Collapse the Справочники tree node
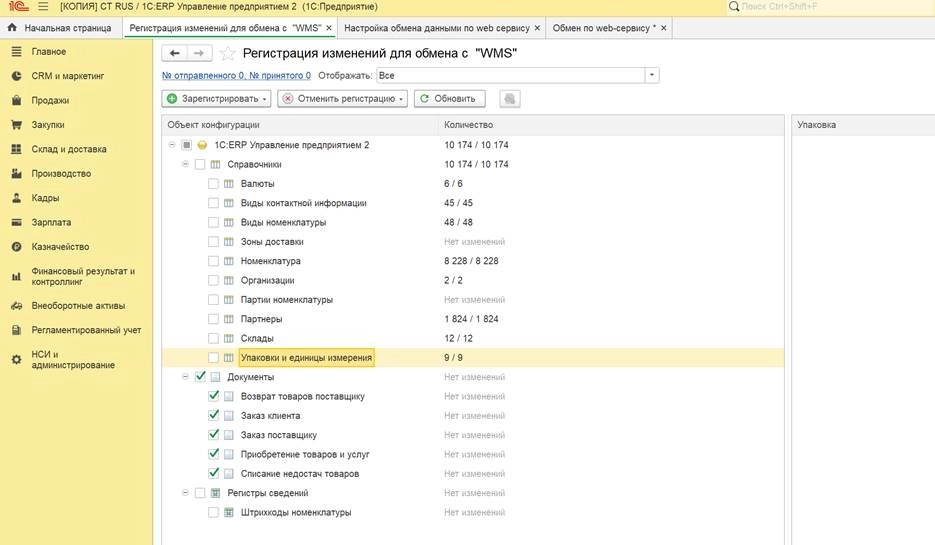The height and width of the screenshot is (545, 935). (x=186, y=164)
